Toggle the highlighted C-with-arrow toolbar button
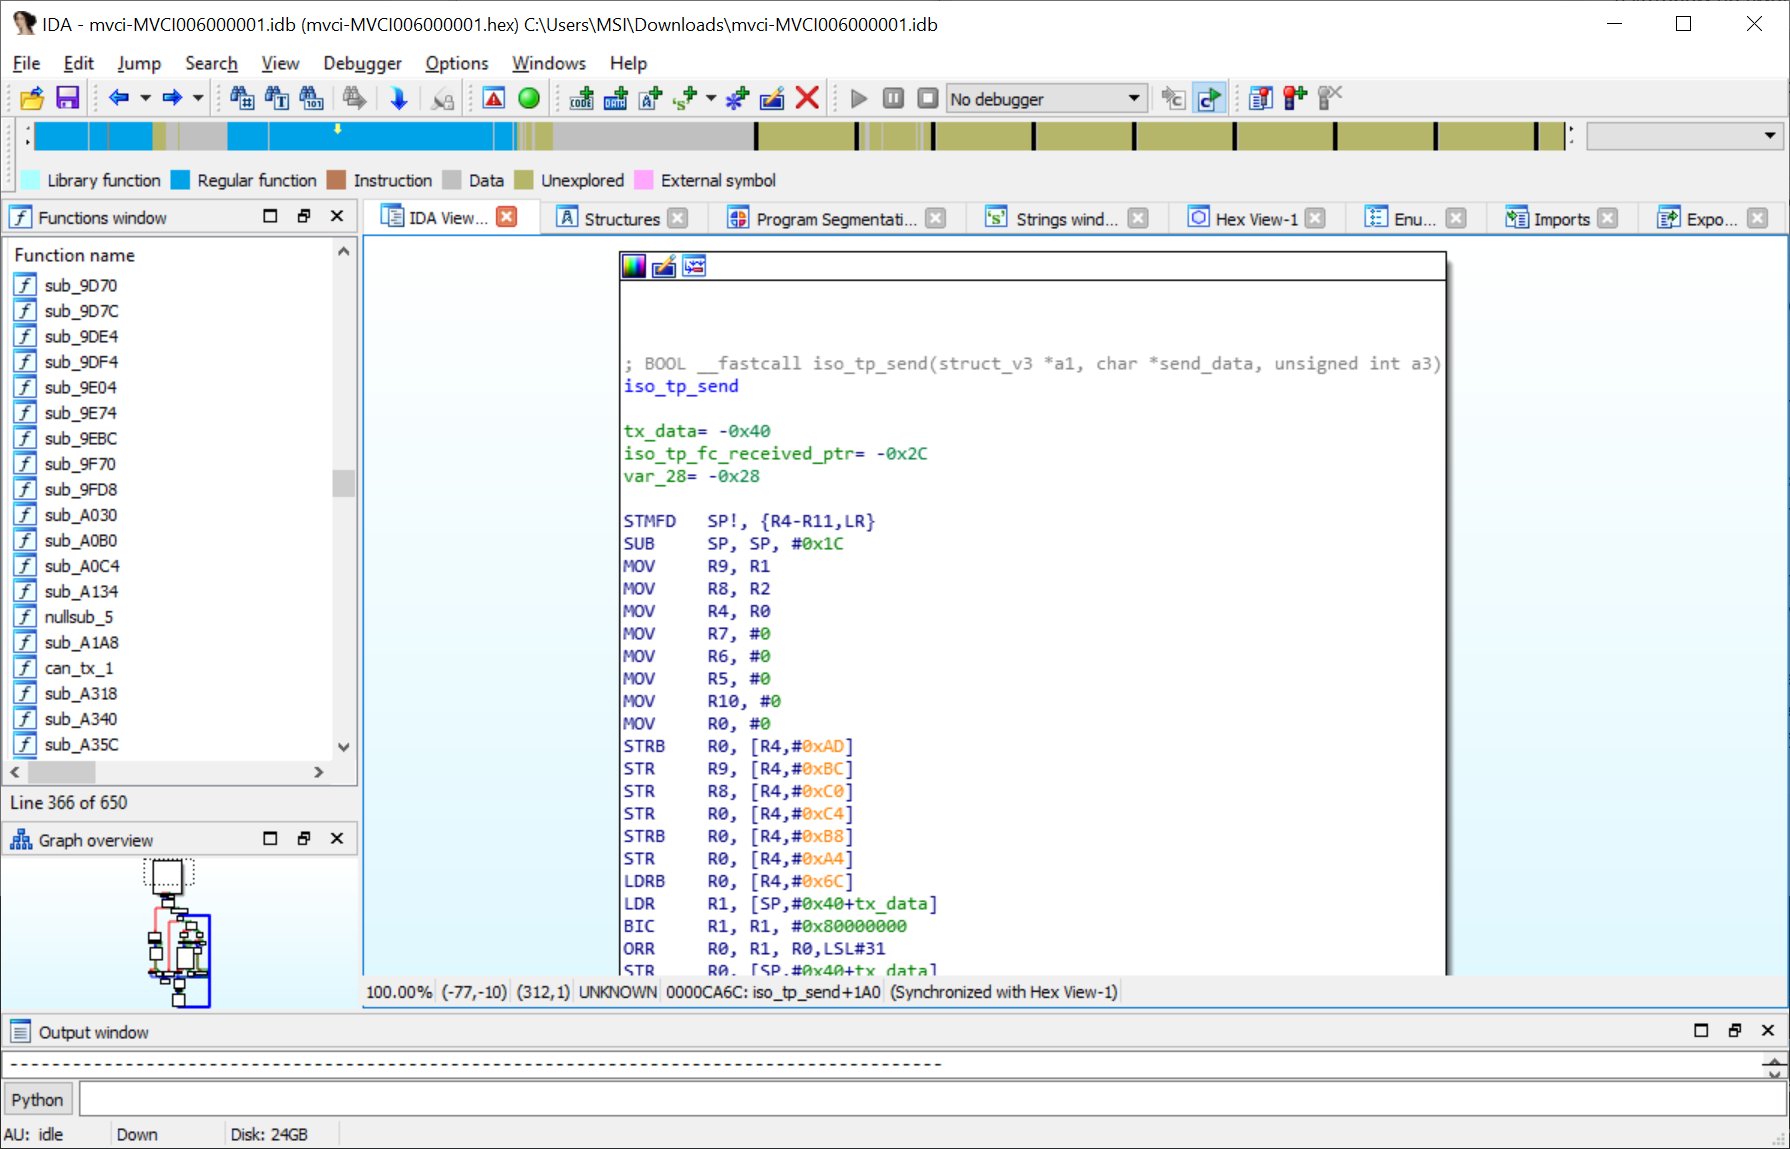 click(1209, 98)
